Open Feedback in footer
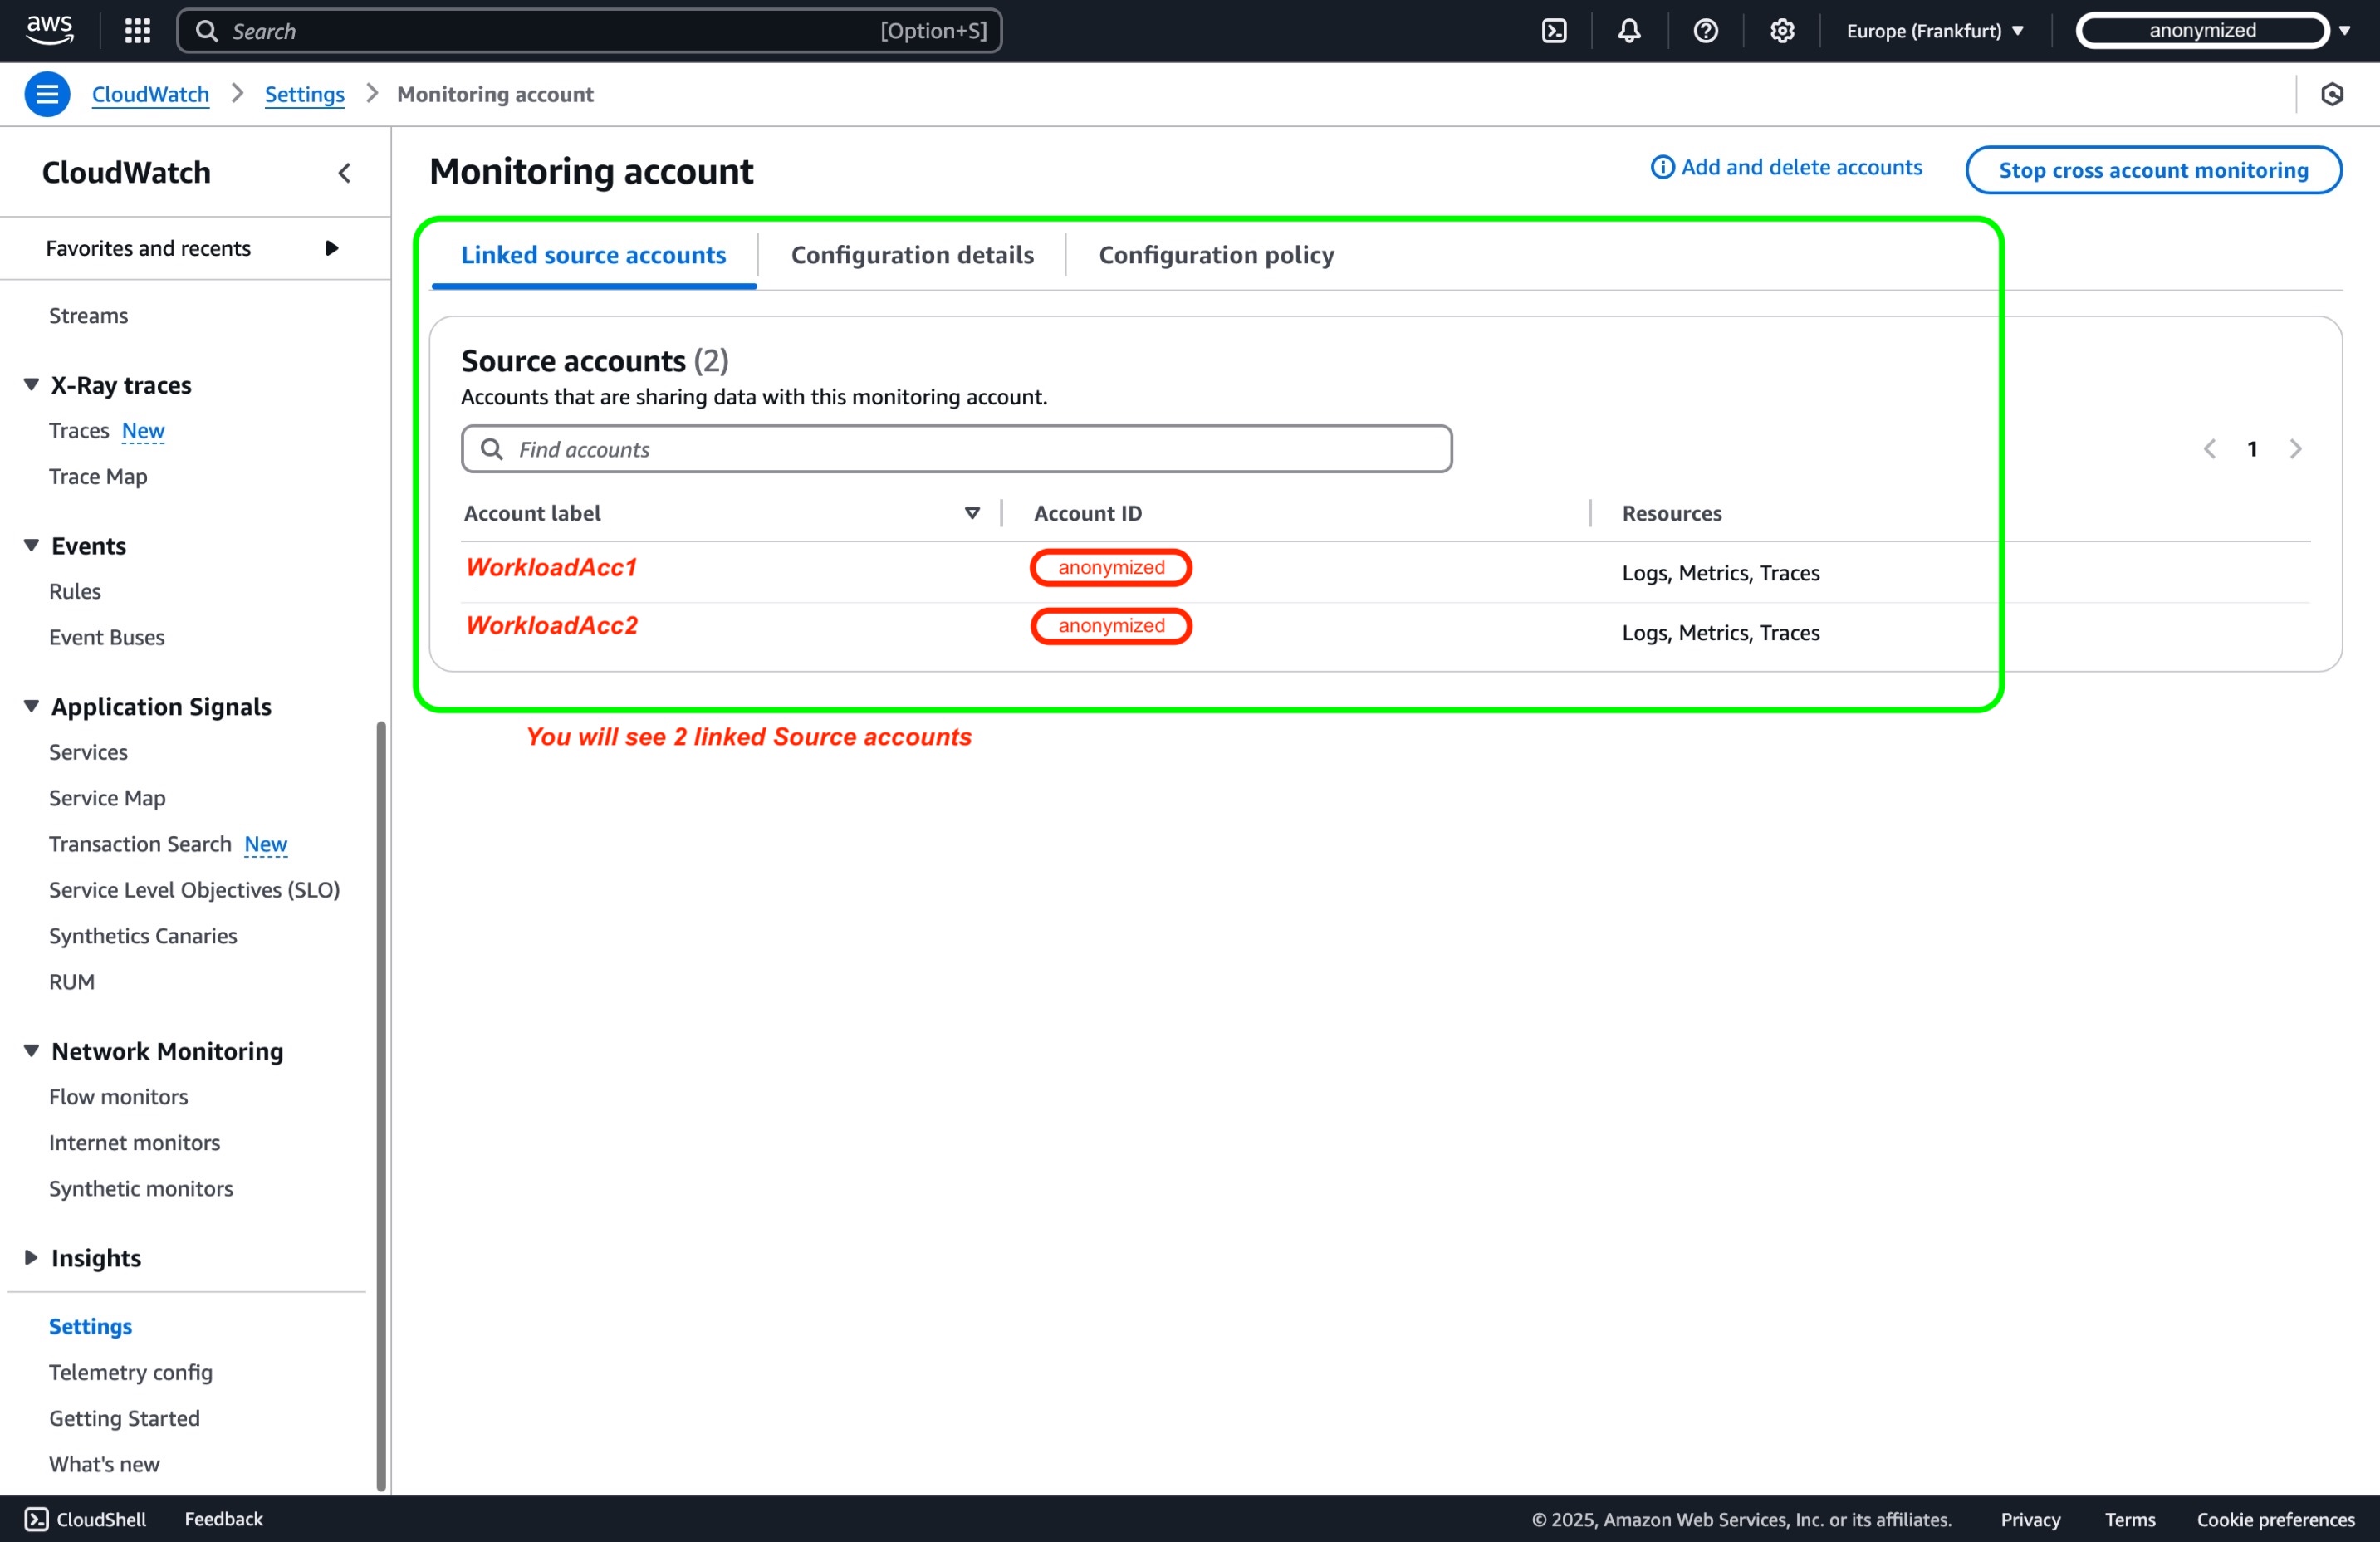The image size is (2380, 1542). (x=224, y=1519)
